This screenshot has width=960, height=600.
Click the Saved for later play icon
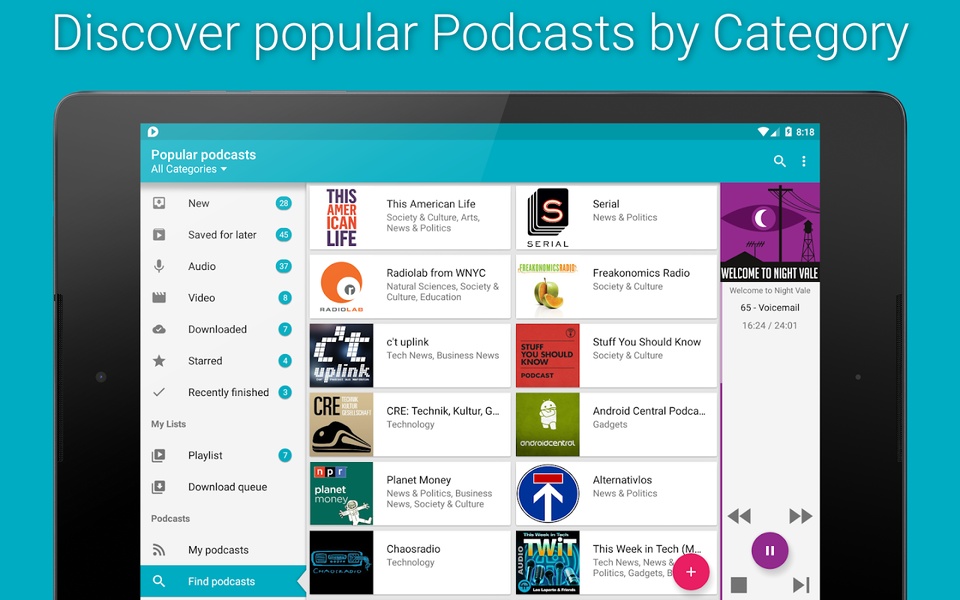pyautogui.click(x=159, y=234)
